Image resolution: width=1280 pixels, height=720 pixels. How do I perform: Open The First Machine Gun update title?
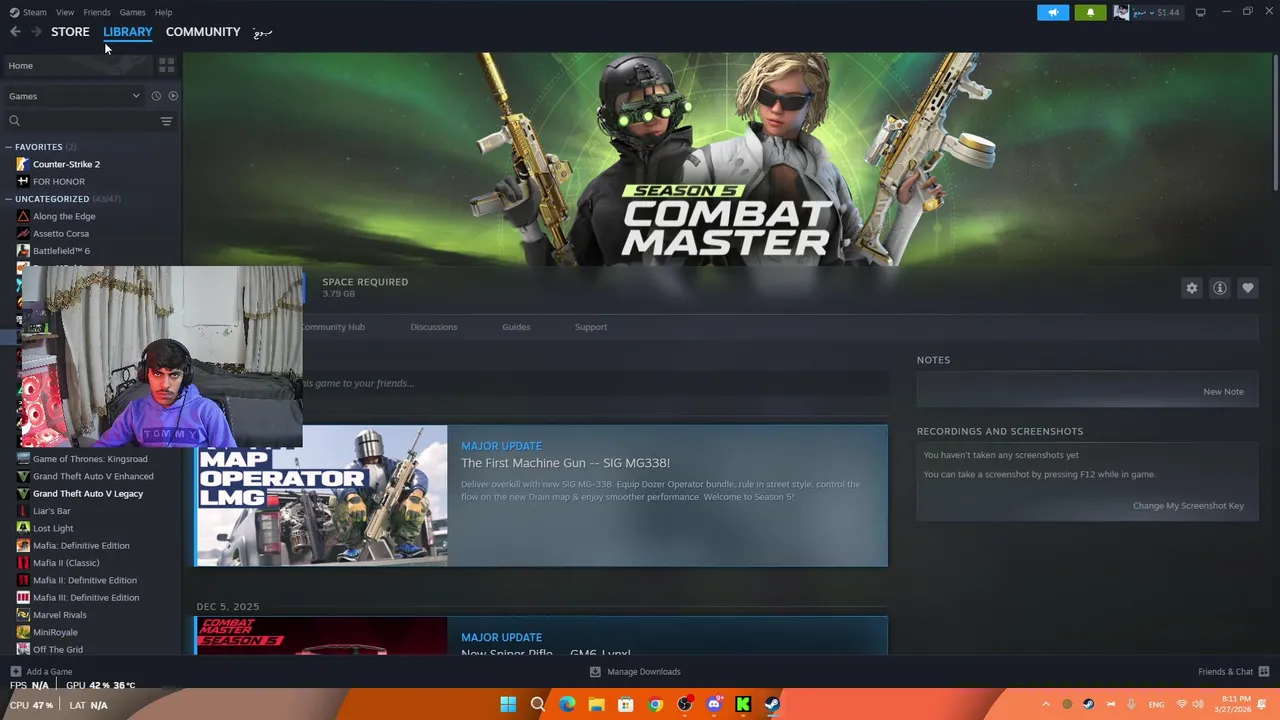[x=565, y=463]
